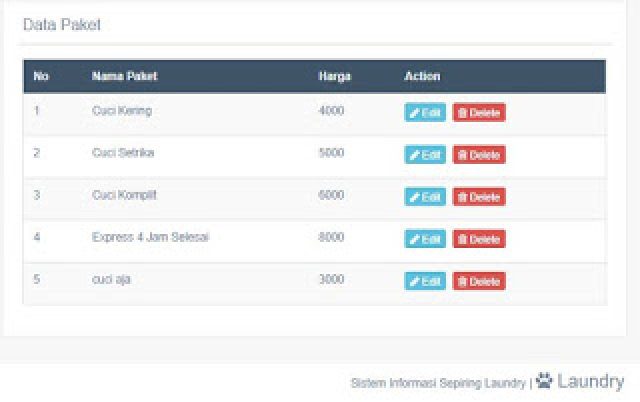Viewport: 640px width, 402px height.
Task: Click the price 8000 cell
Action: coord(331,237)
